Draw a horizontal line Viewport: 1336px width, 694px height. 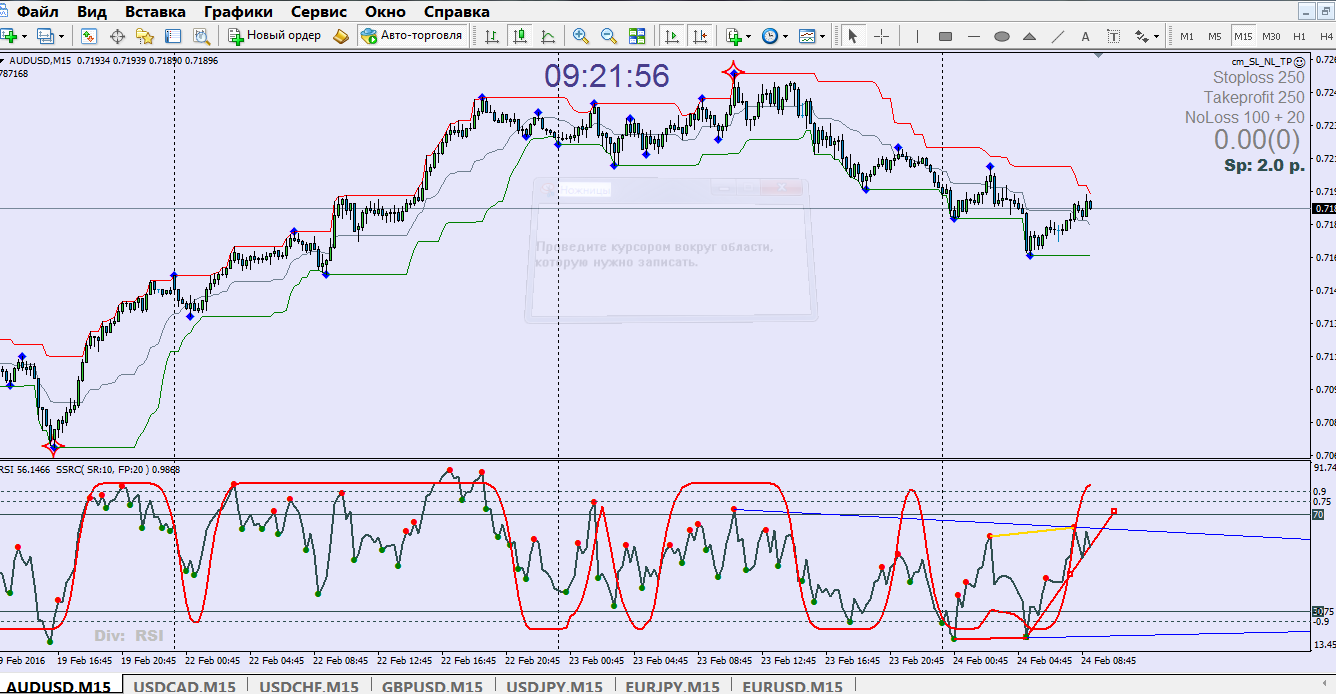pos(974,36)
